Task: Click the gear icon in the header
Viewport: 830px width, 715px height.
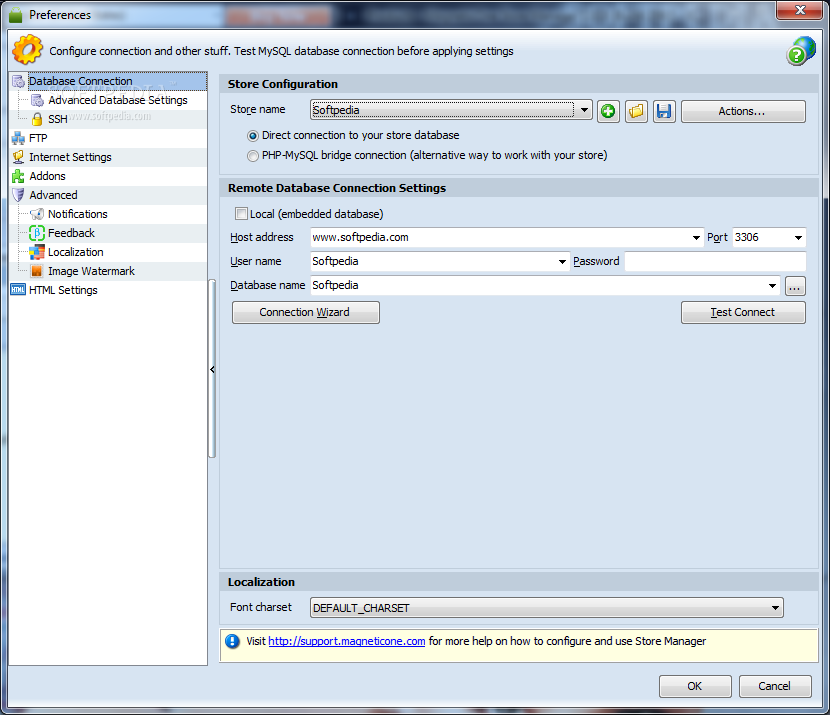Action: [27, 50]
